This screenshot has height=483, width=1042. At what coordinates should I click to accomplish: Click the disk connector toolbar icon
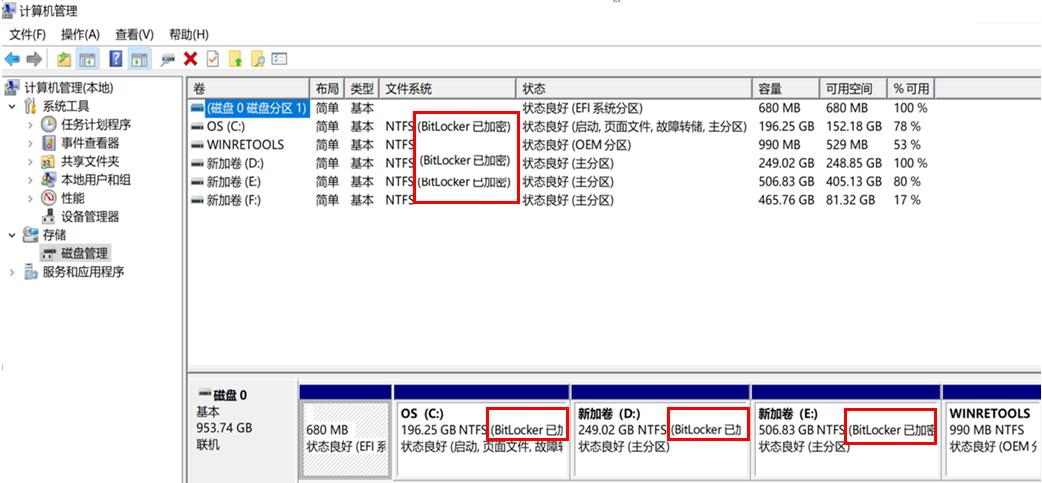[x=167, y=59]
